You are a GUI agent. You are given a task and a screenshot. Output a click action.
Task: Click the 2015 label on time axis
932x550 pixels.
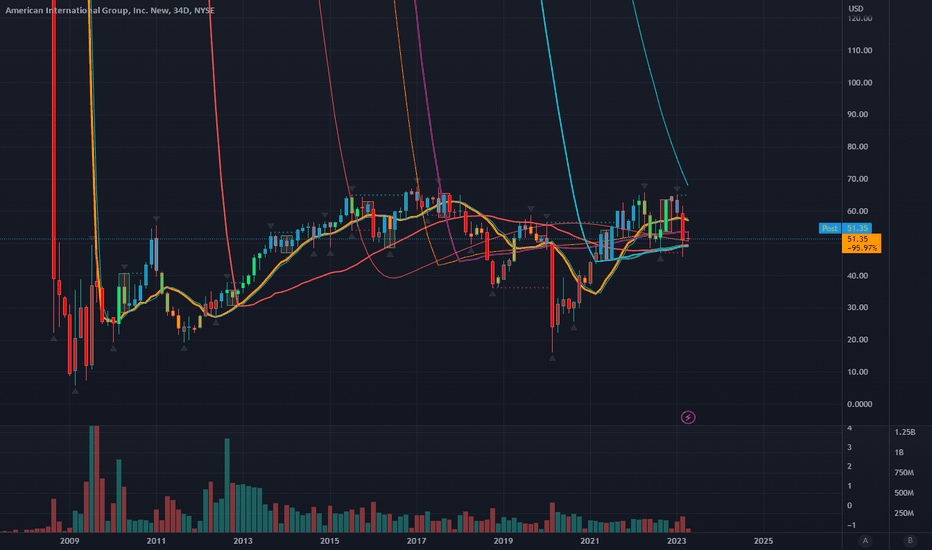tap(329, 540)
